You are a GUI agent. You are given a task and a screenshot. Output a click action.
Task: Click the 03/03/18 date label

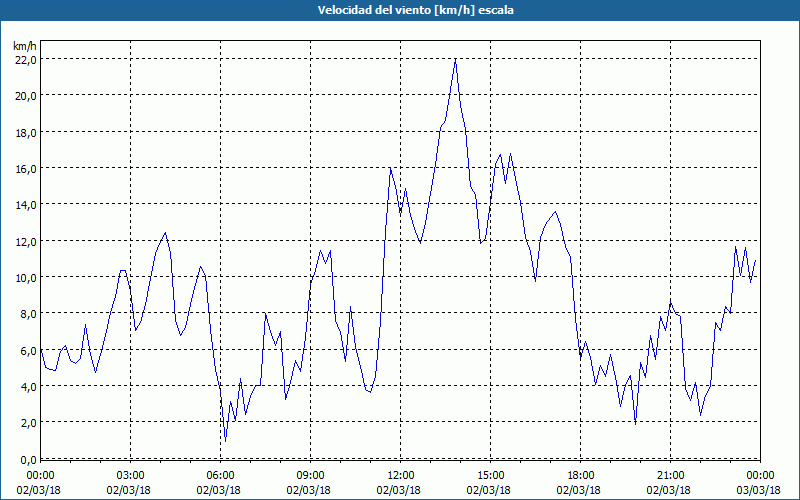[760, 490]
